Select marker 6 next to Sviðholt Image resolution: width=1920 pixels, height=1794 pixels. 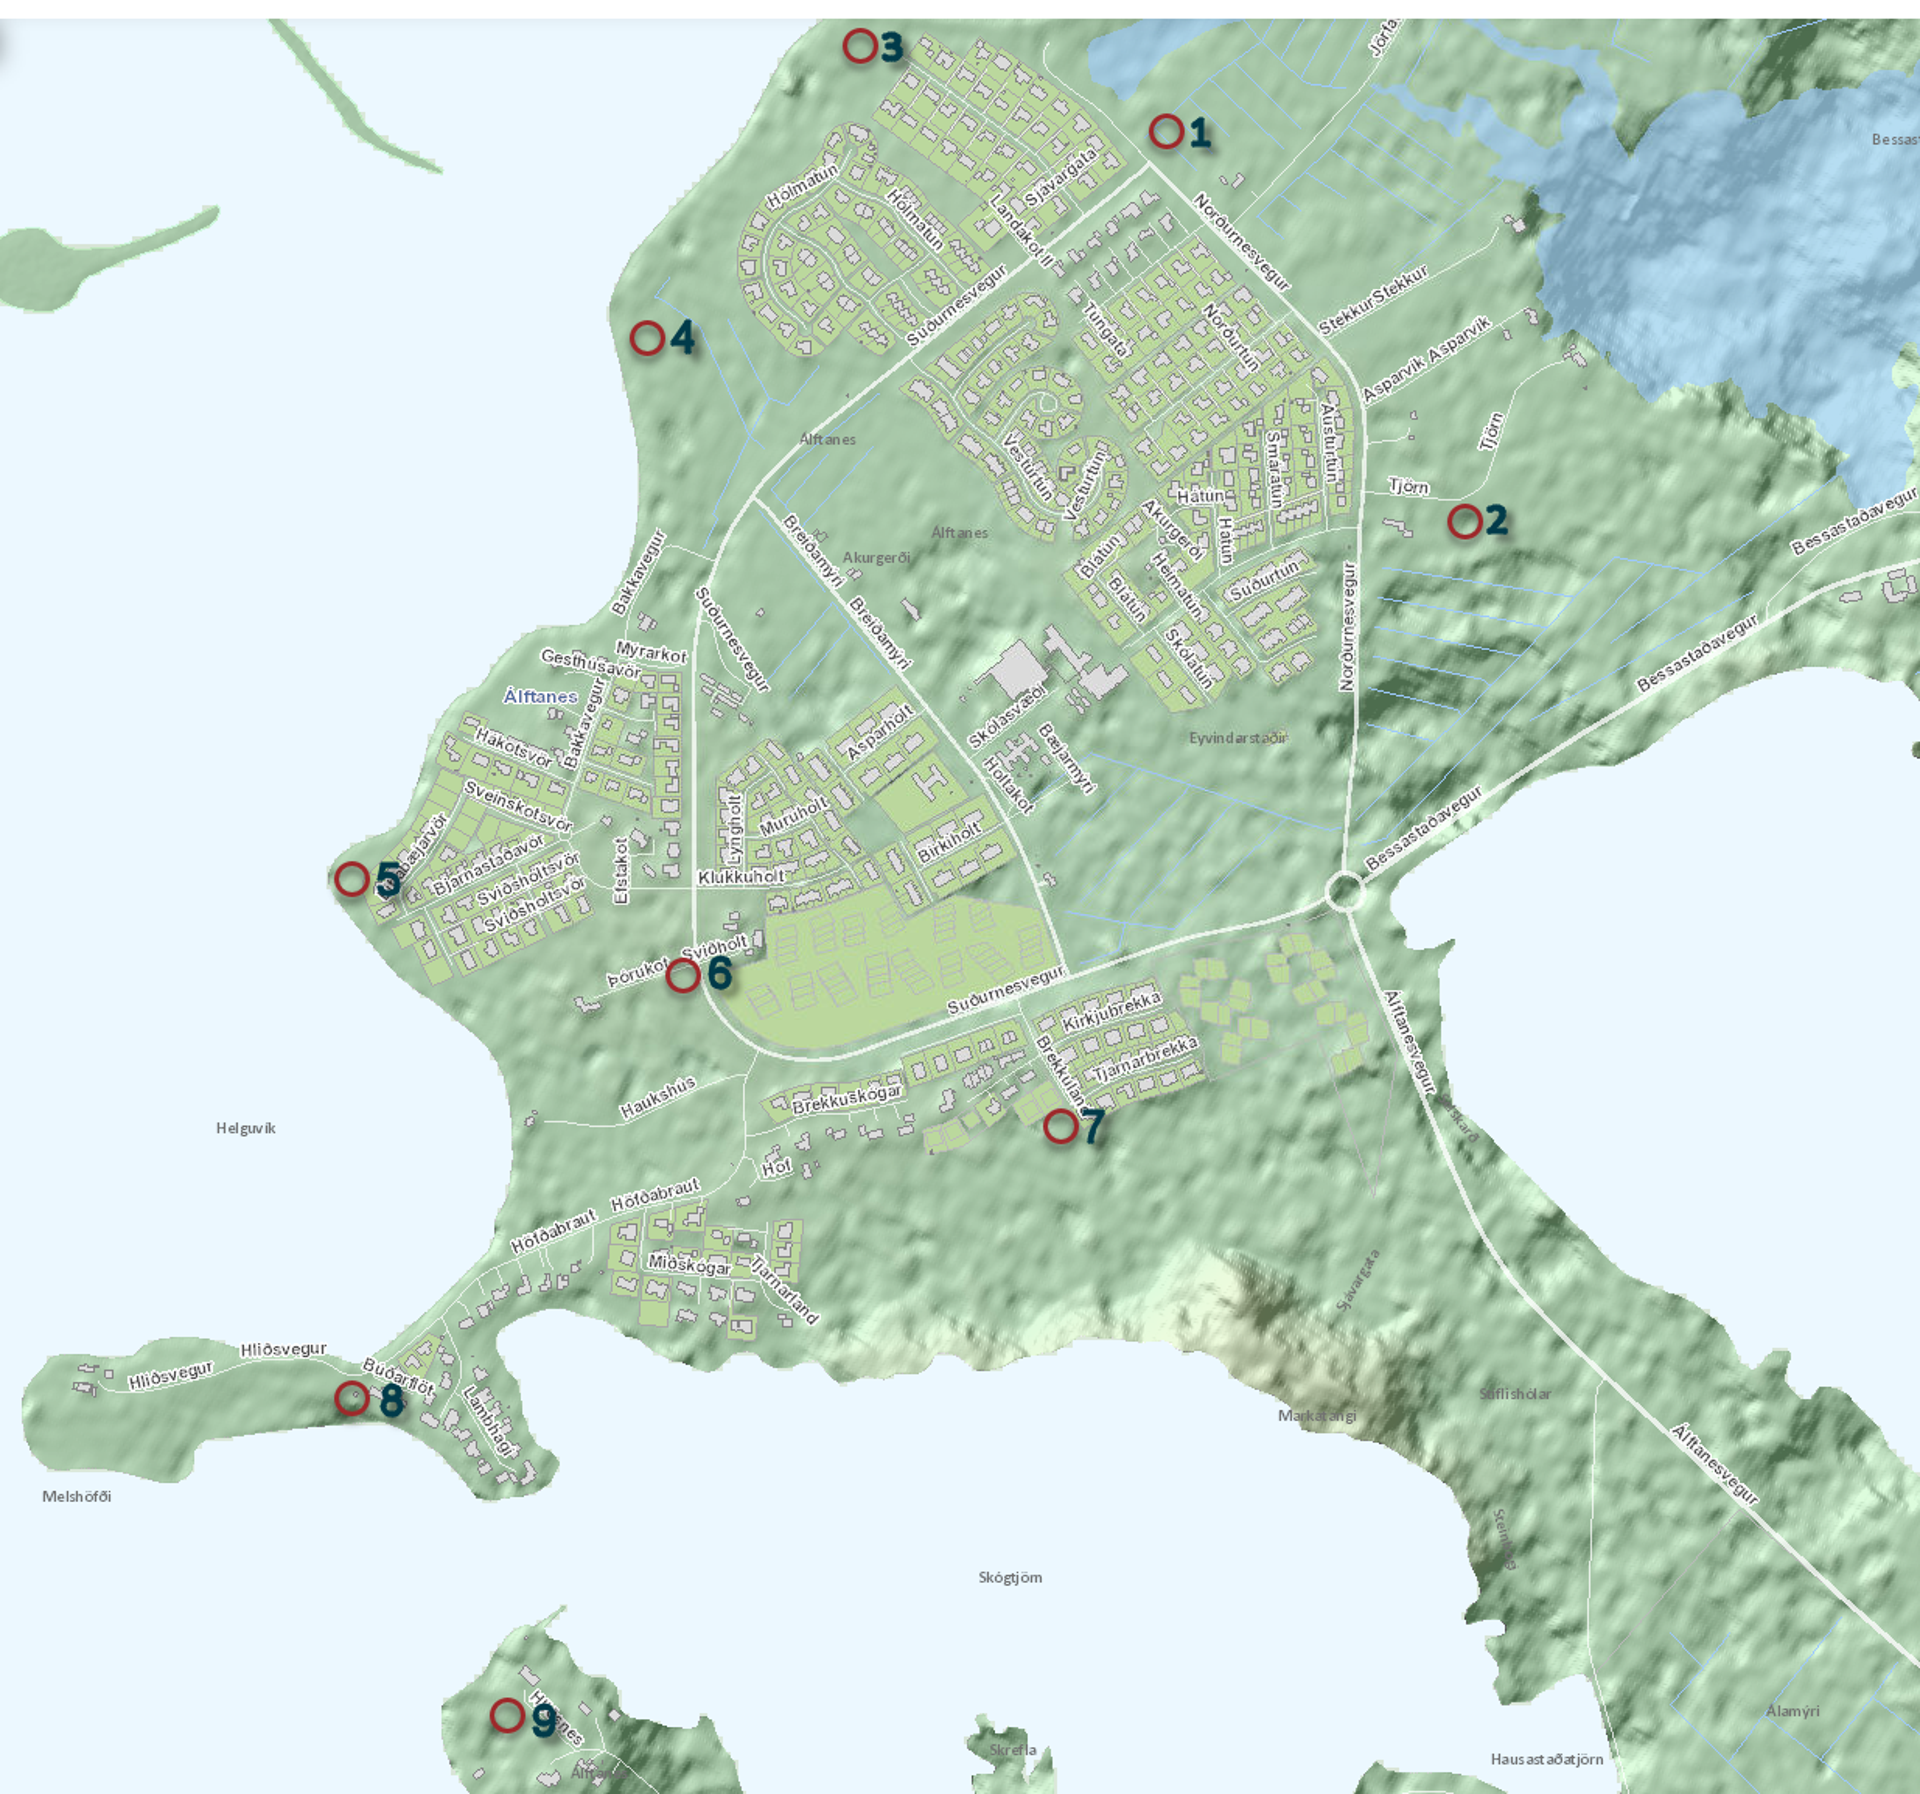[x=683, y=975]
